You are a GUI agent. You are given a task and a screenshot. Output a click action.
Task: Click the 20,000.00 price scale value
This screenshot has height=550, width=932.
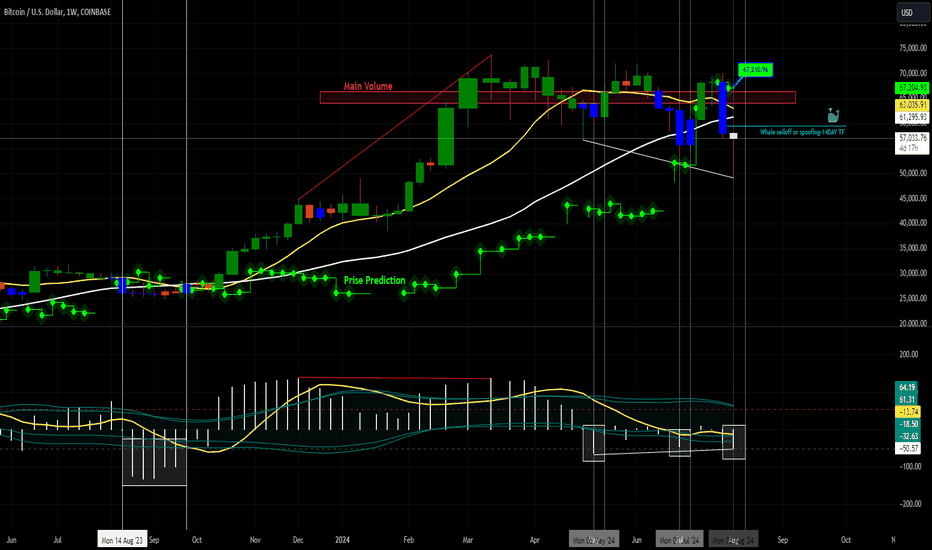(912, 323)
